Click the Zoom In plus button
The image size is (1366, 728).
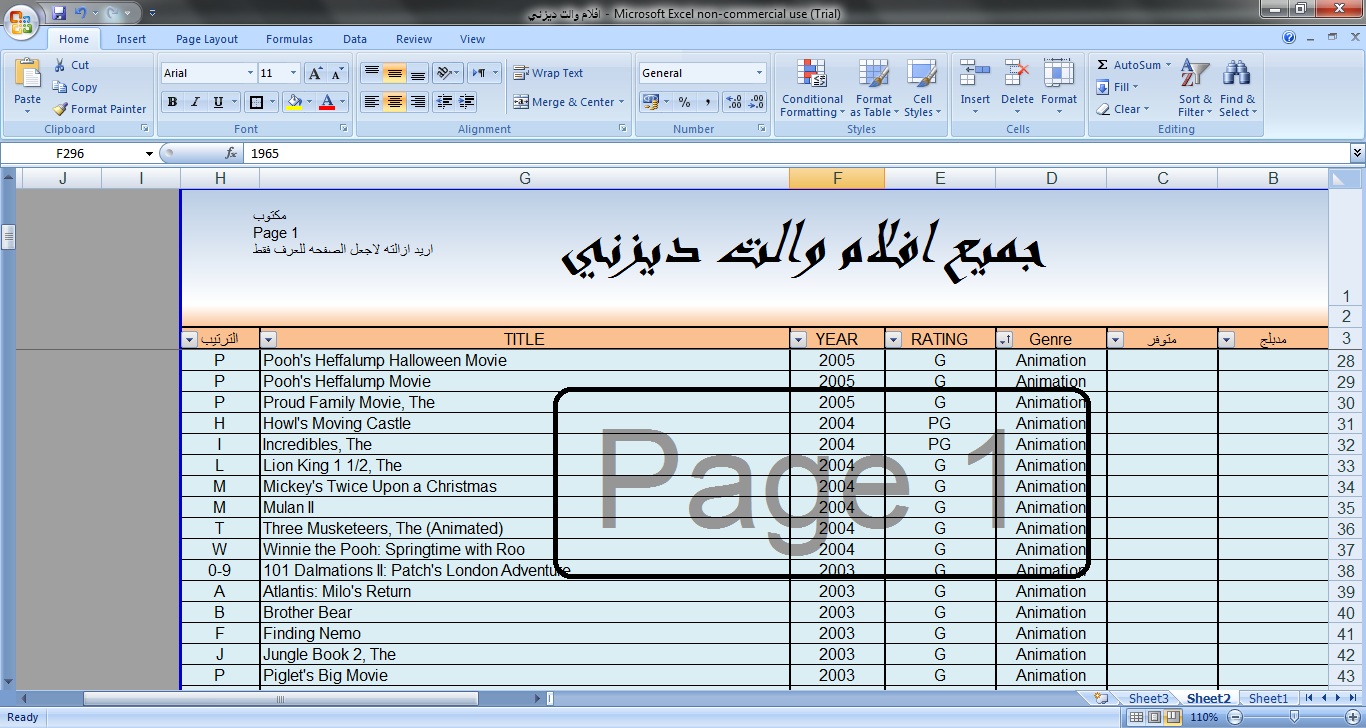(x=1352, y=717)
